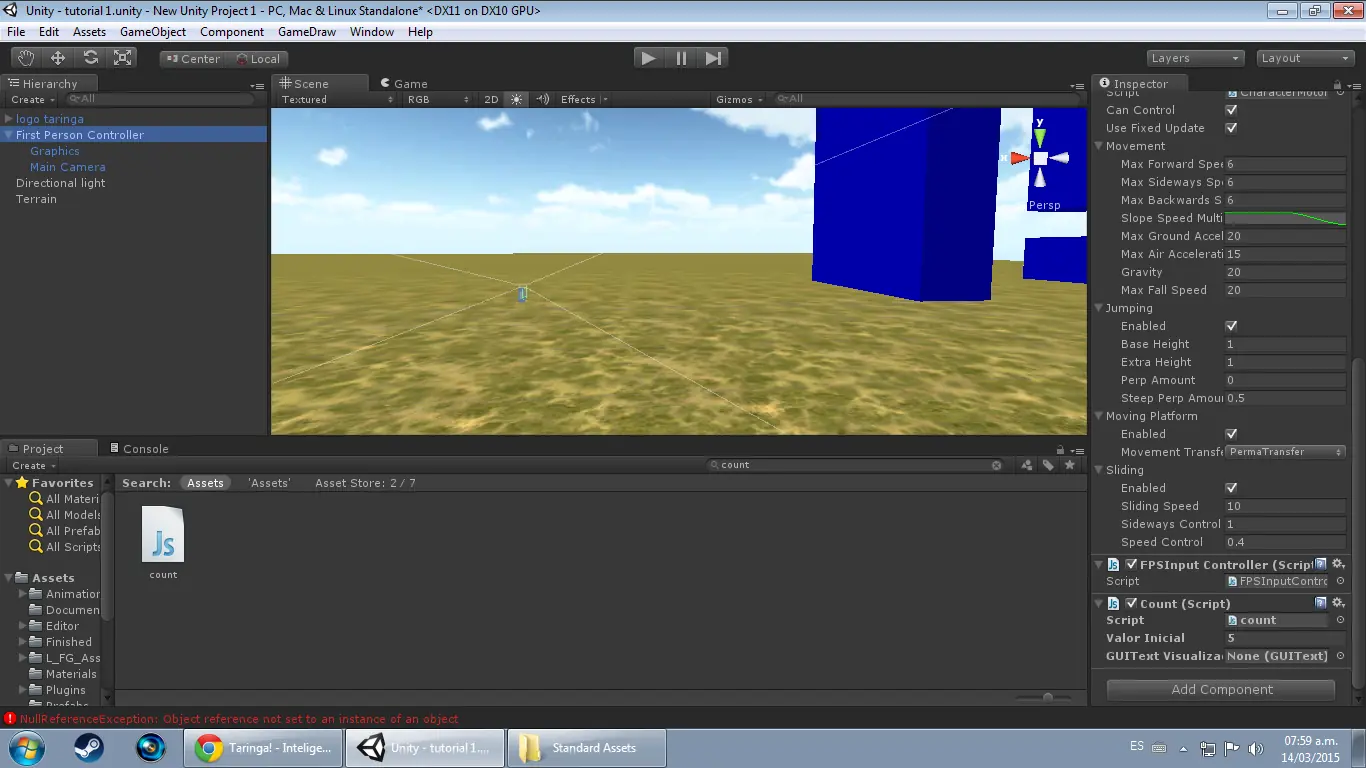Viewport: 1366px width, 768px height.
Task: Search by type icon in Project
Action: click(1027, 465)
